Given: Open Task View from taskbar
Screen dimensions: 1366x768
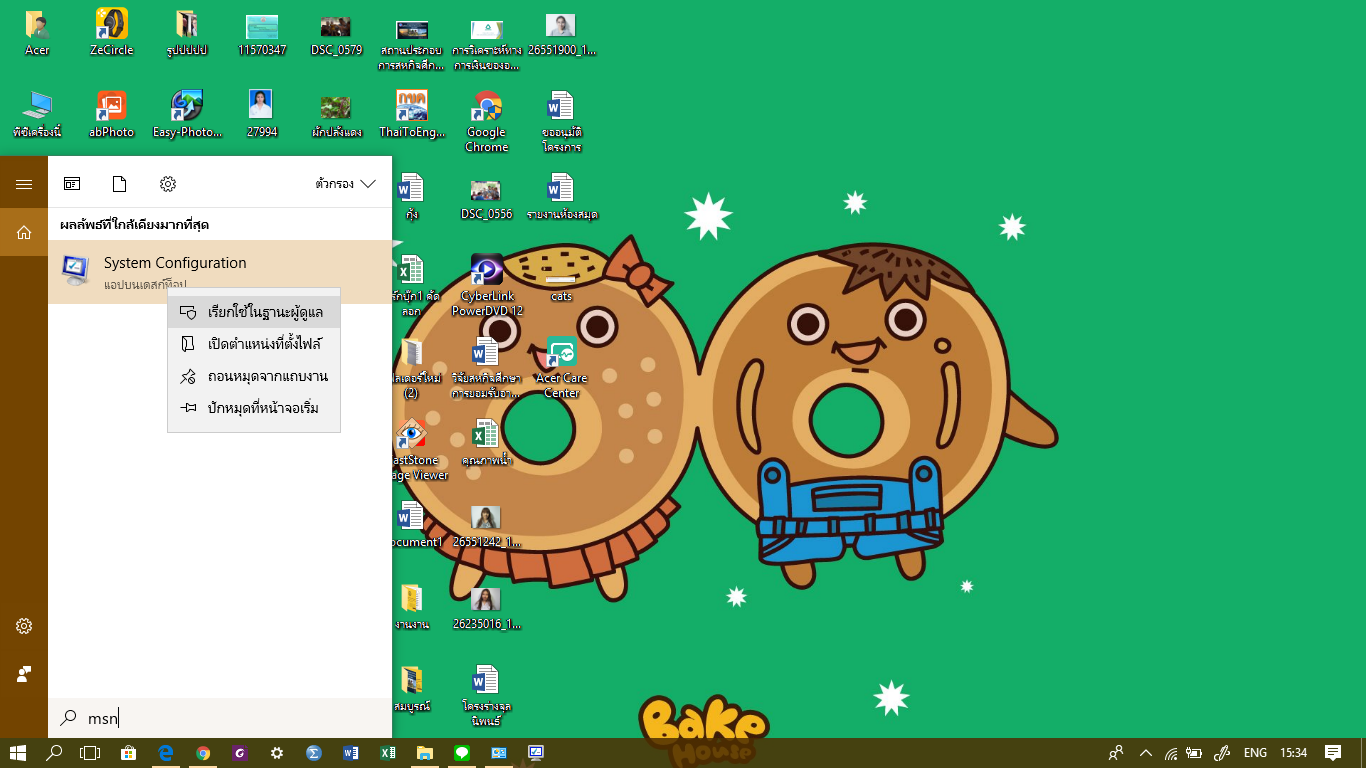Looking at the screenshot, I should [91, 752].
